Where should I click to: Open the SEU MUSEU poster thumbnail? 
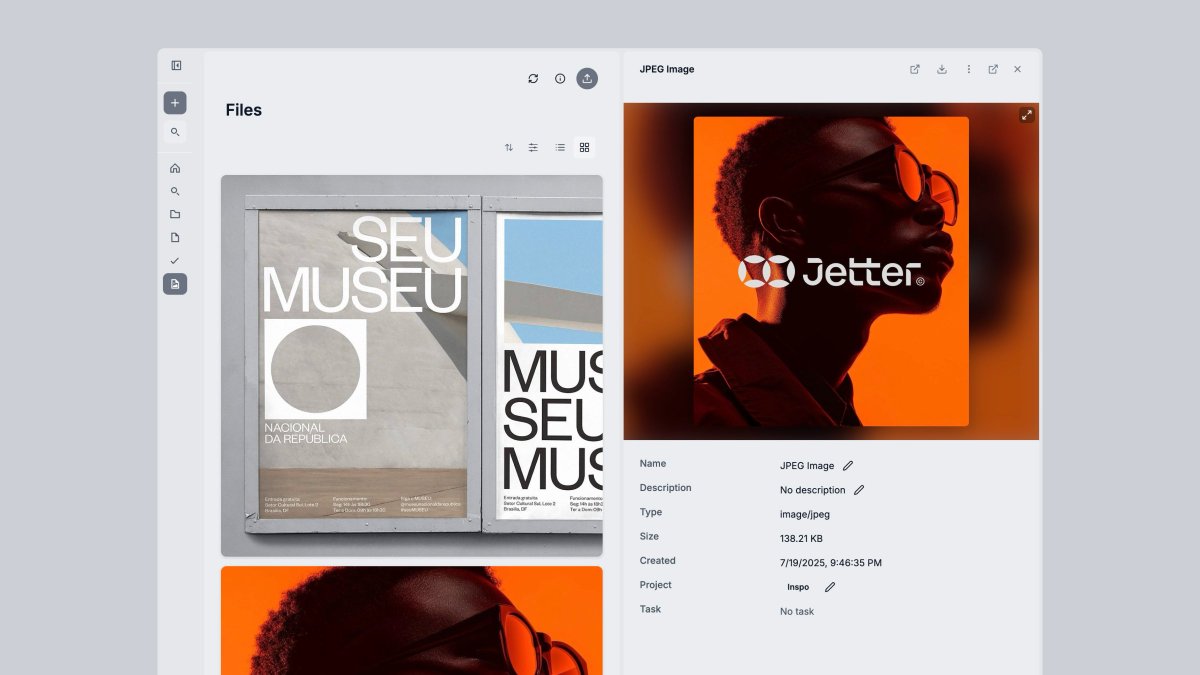click(412, 366)
